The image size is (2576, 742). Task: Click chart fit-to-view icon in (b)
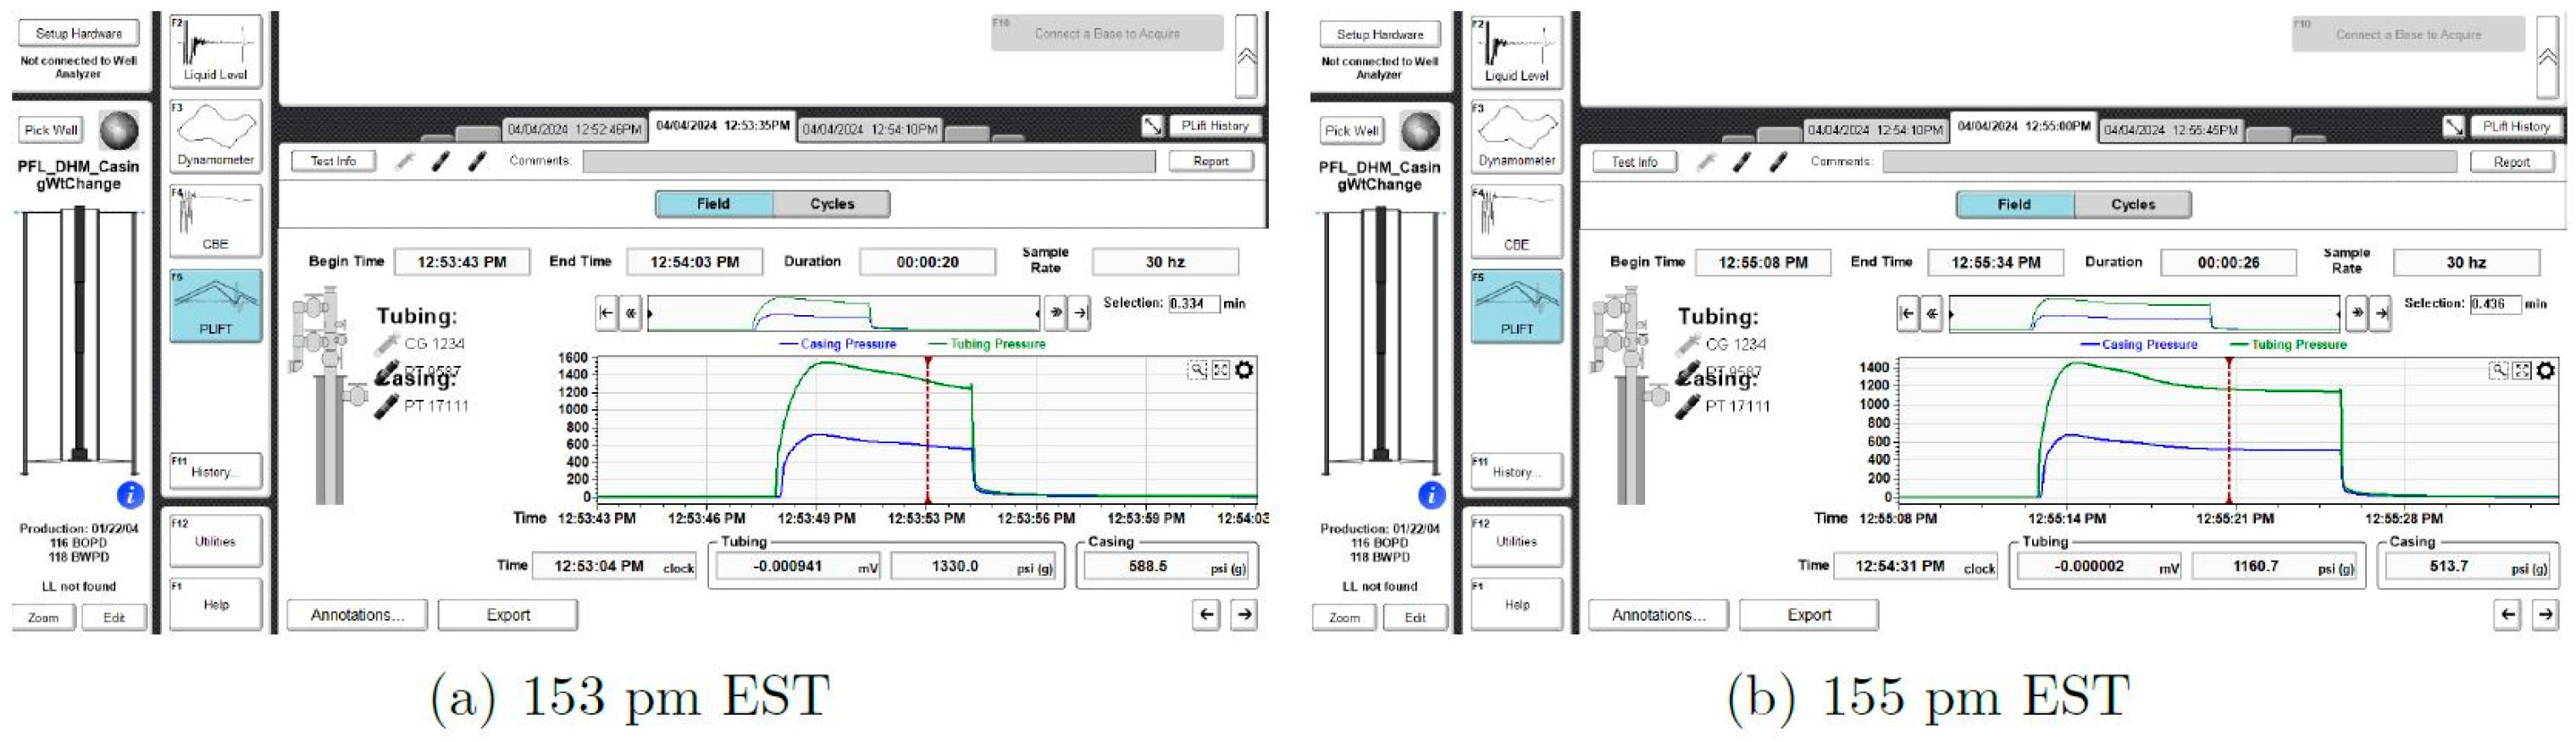2521,371
